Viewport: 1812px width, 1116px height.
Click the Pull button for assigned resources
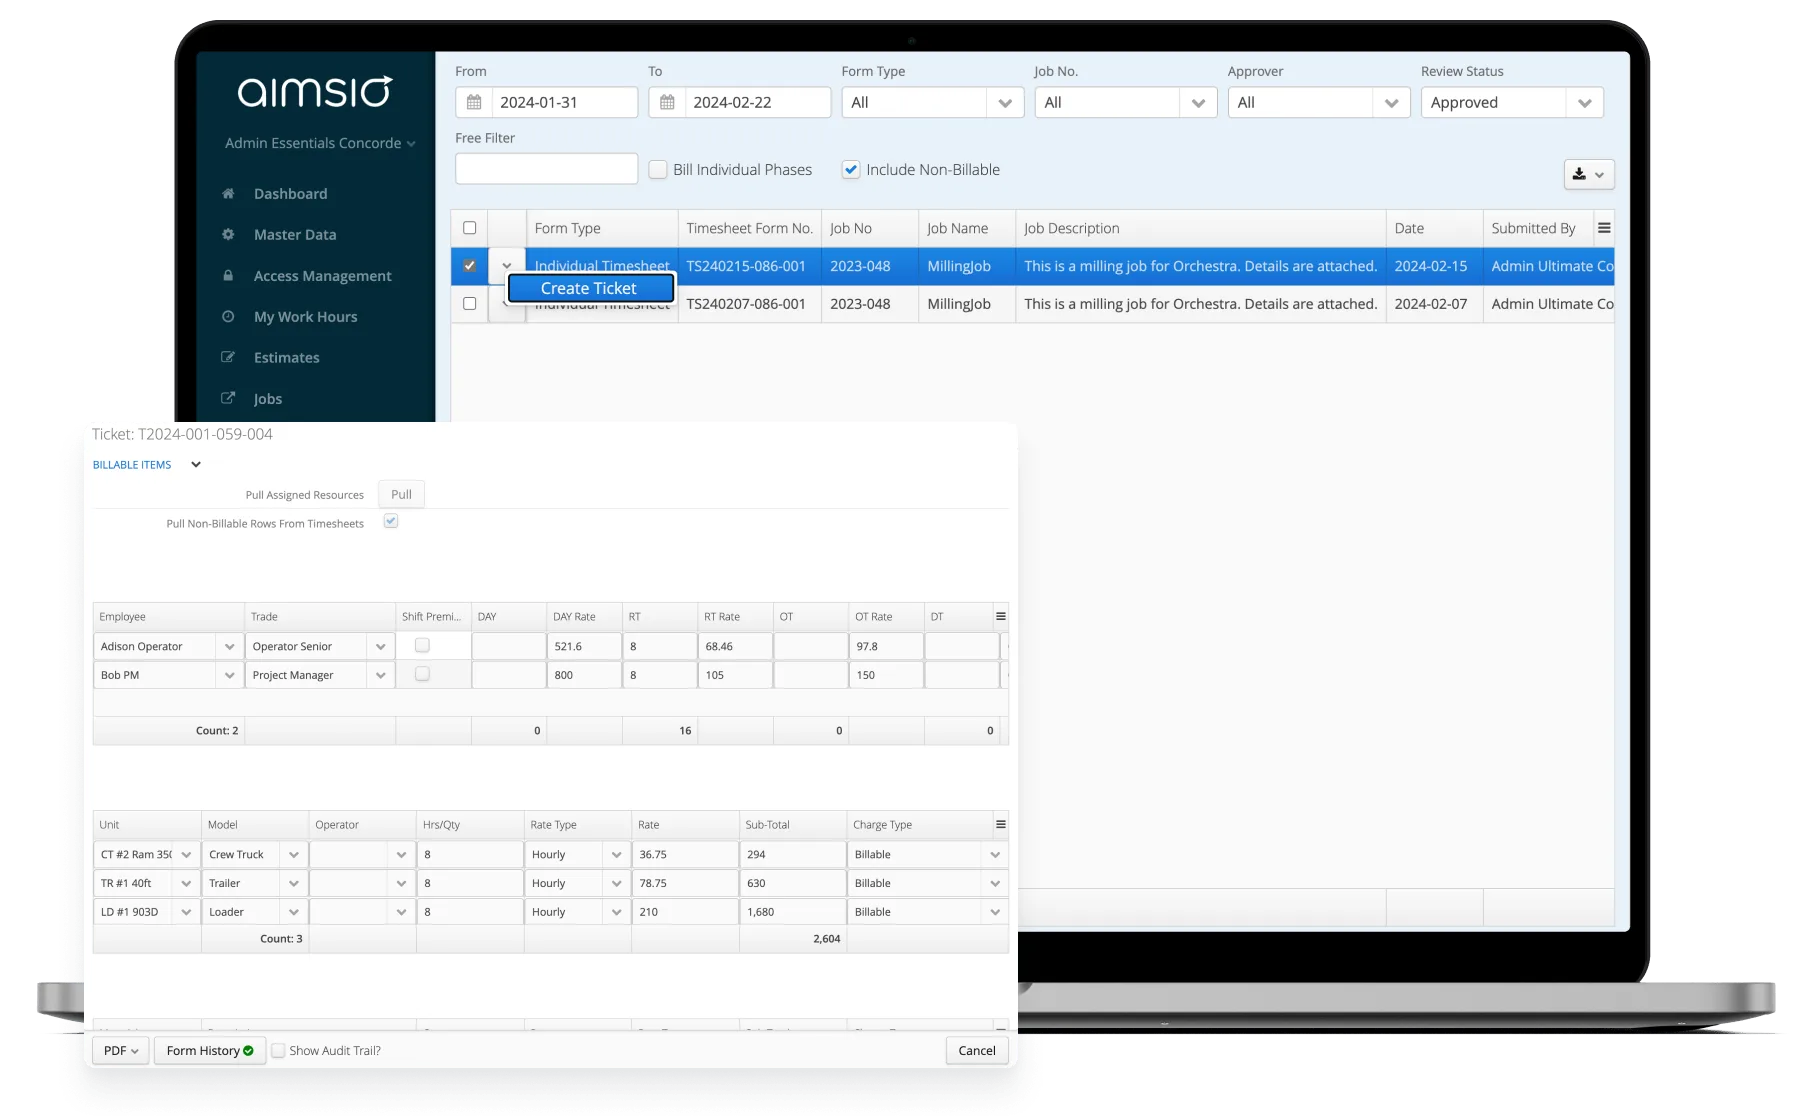(x=400, y=493)
